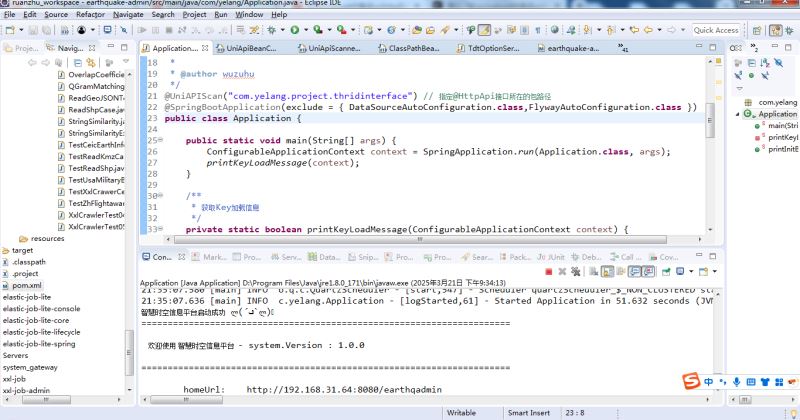The image size is (800, 420).
Task: Open the Open Console dropdown arrow
Action: click(x=715, y=271)
